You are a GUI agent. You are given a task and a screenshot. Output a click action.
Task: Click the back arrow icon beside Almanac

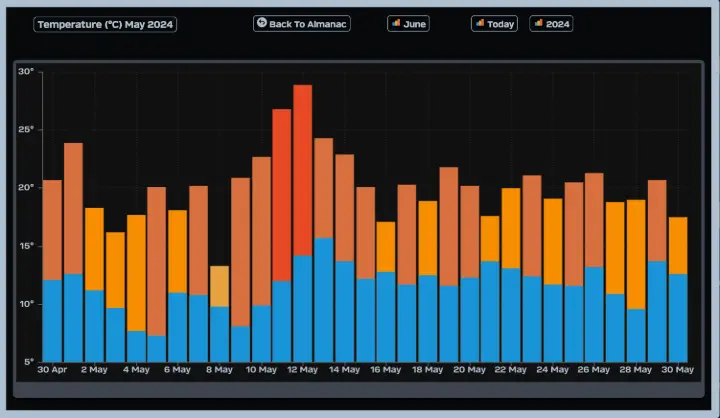pos(262,23)
